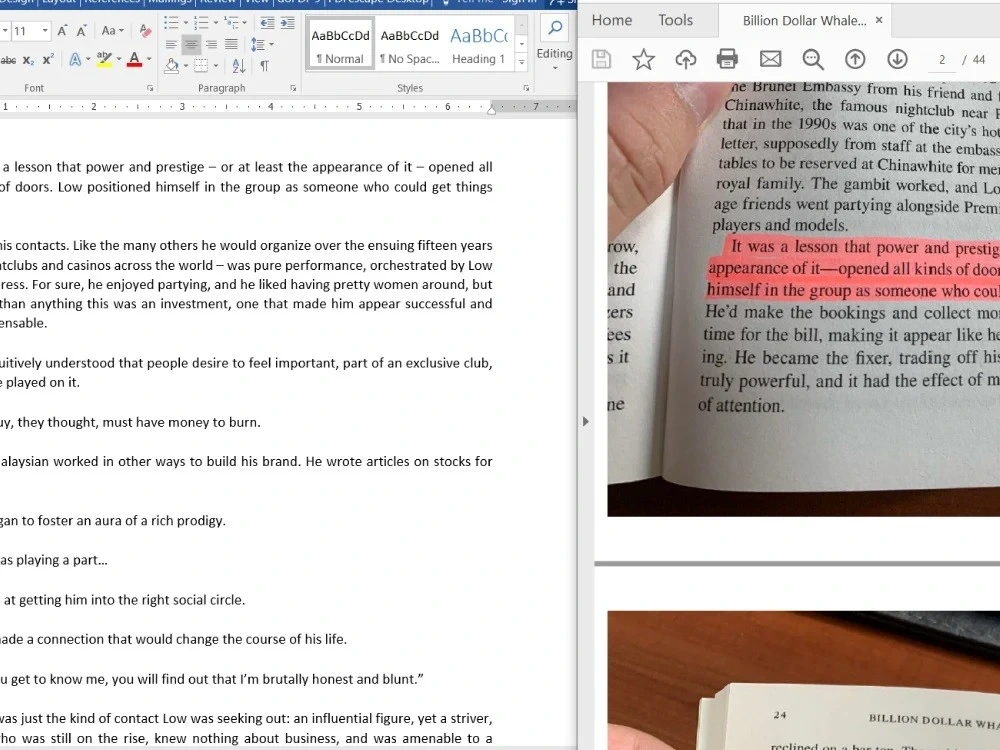
Task: Save the PDF file
Action: click(601, 59)
